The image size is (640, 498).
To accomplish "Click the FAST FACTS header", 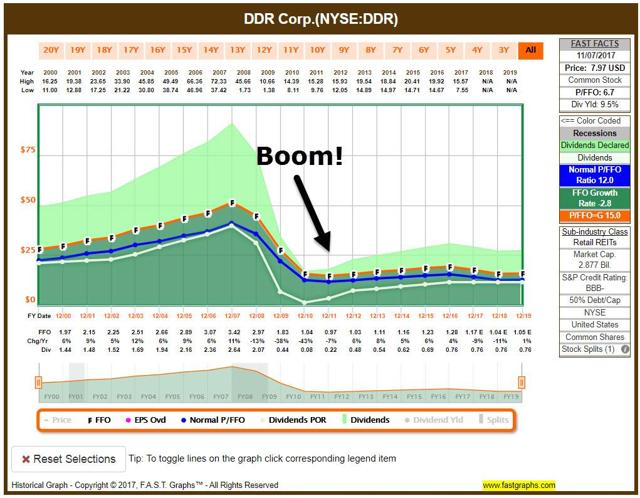I will 595,44.
